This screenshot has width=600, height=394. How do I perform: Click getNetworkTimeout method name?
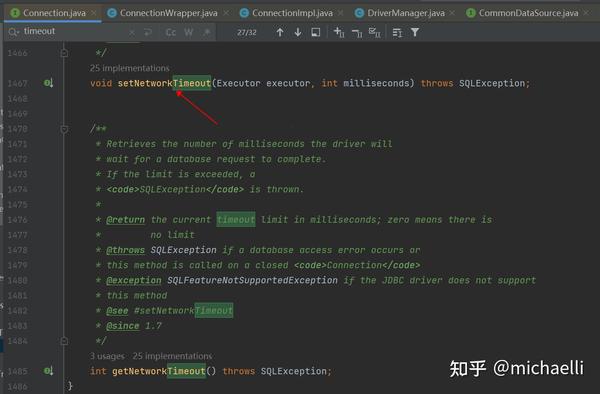pyautogui.click(x=159, y=371)
